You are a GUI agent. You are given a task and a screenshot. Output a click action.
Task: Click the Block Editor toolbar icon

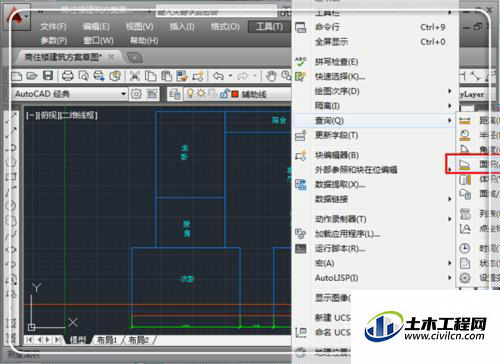click(x=198, y=76)
